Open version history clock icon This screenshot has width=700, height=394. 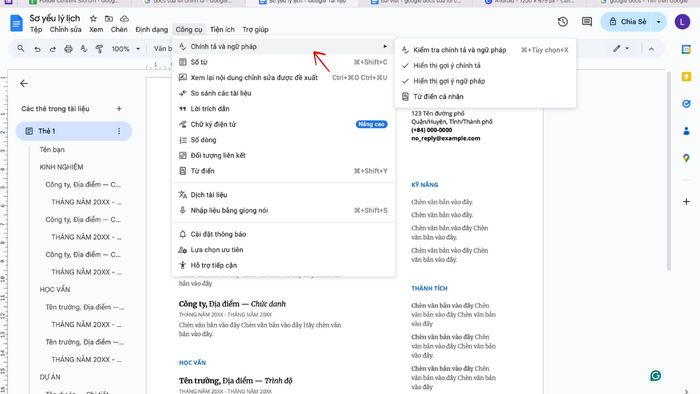coord(562,21)
